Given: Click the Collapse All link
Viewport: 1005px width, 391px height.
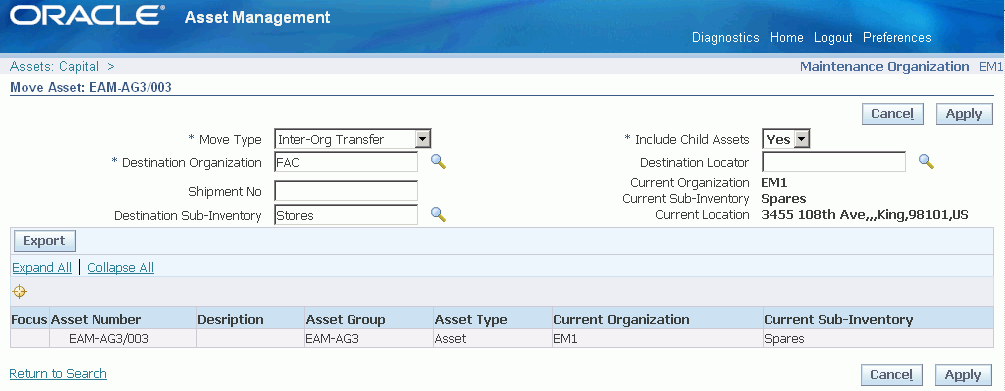Looking at the screenshot, I should point(120,267).
